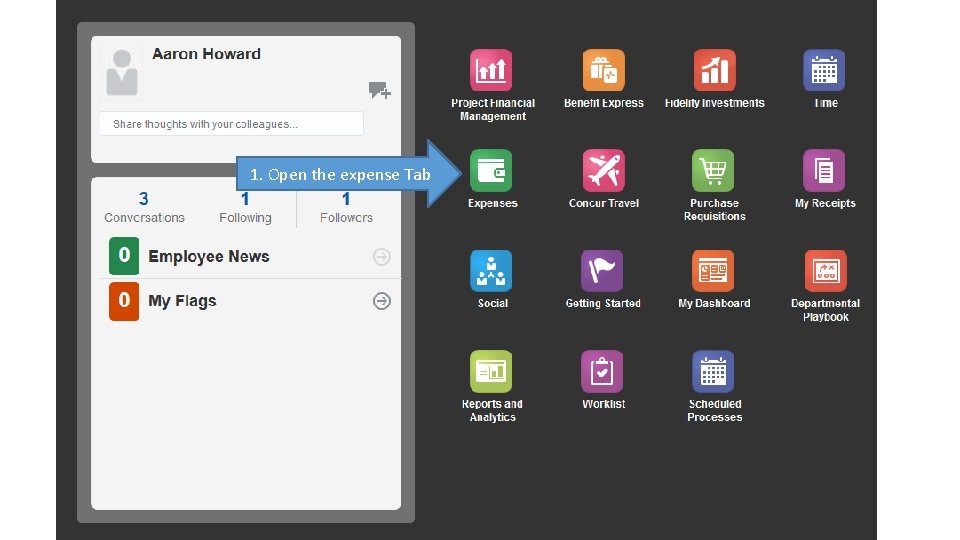Open the Benefit Express icon
Viewport: 960px width, 540px height.
click(604, 70)
